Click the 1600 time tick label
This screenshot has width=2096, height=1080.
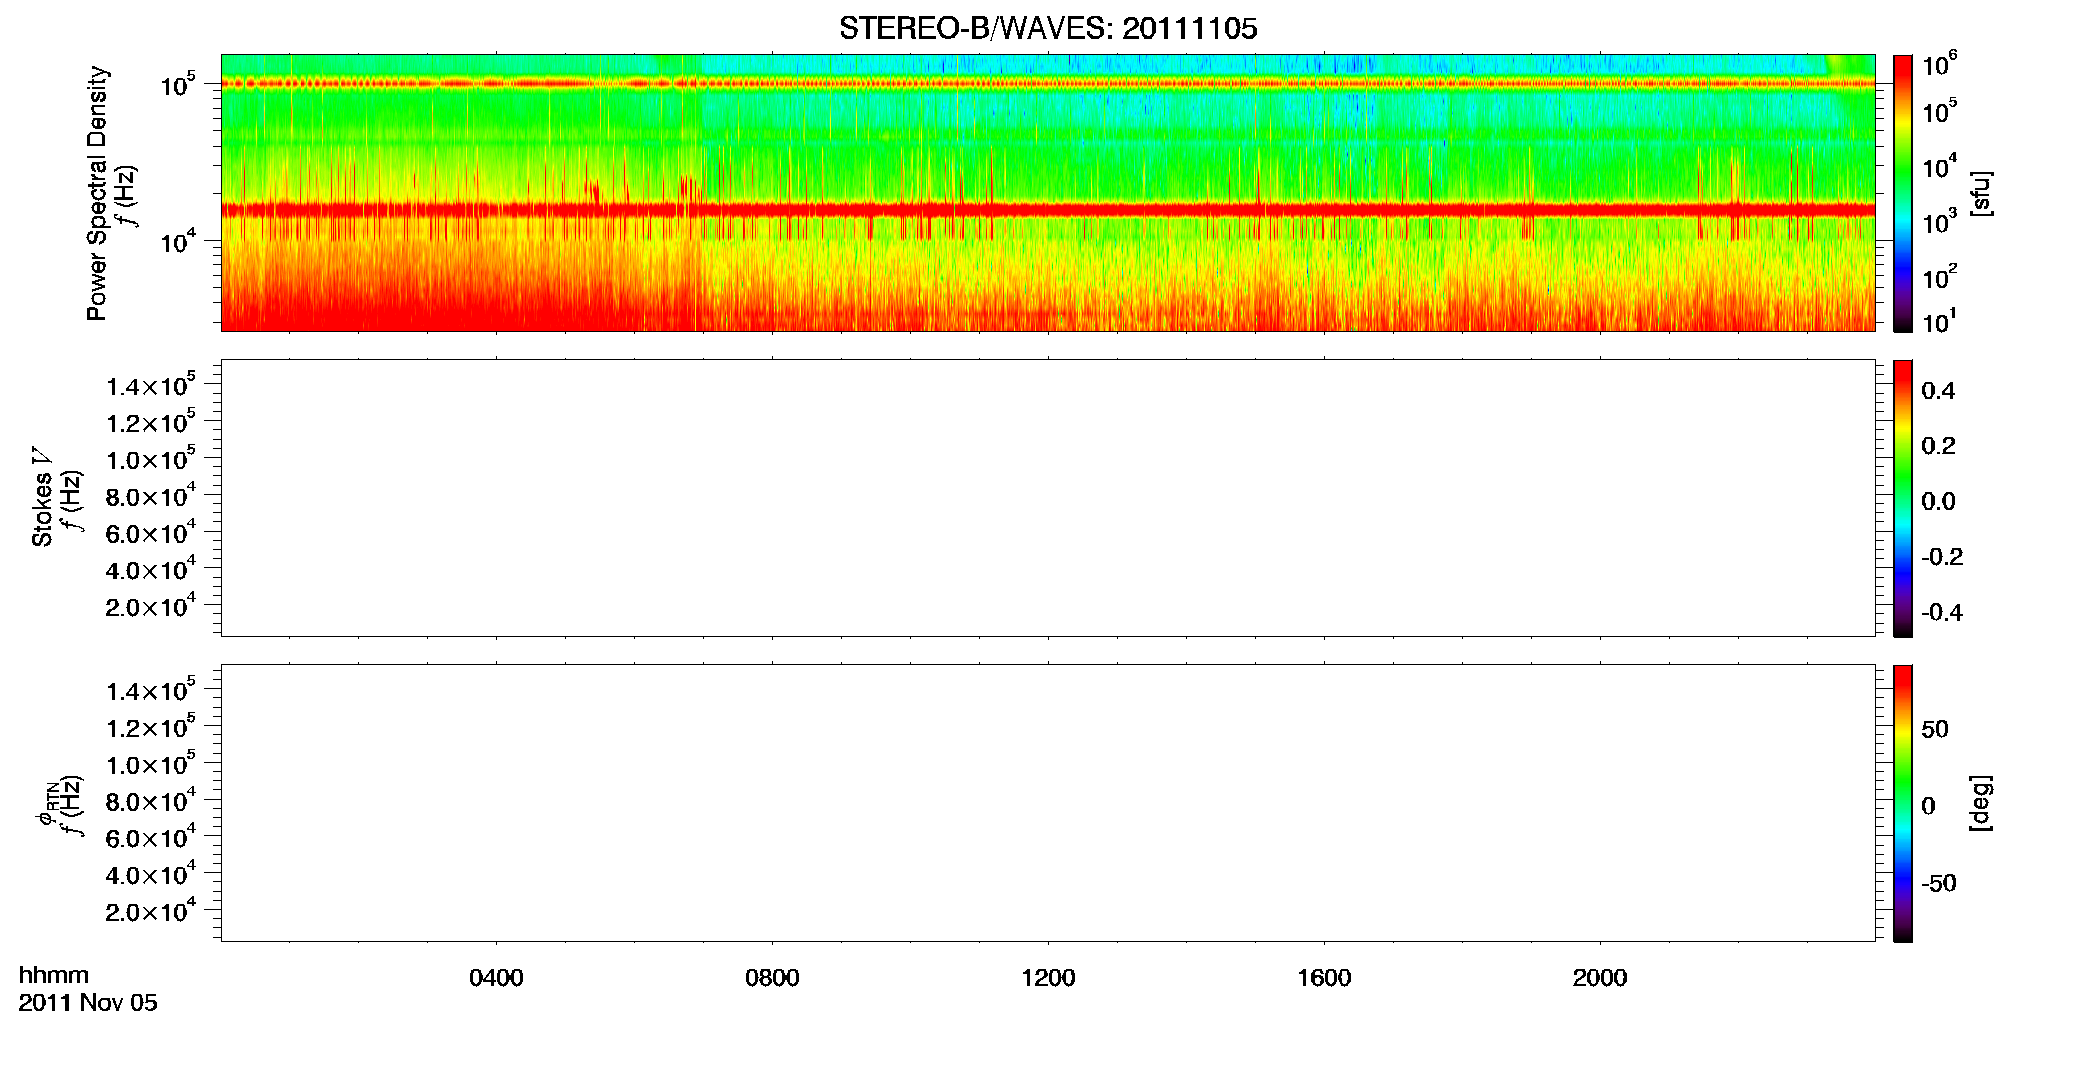pyautogui.click(x=1324, y=978)
